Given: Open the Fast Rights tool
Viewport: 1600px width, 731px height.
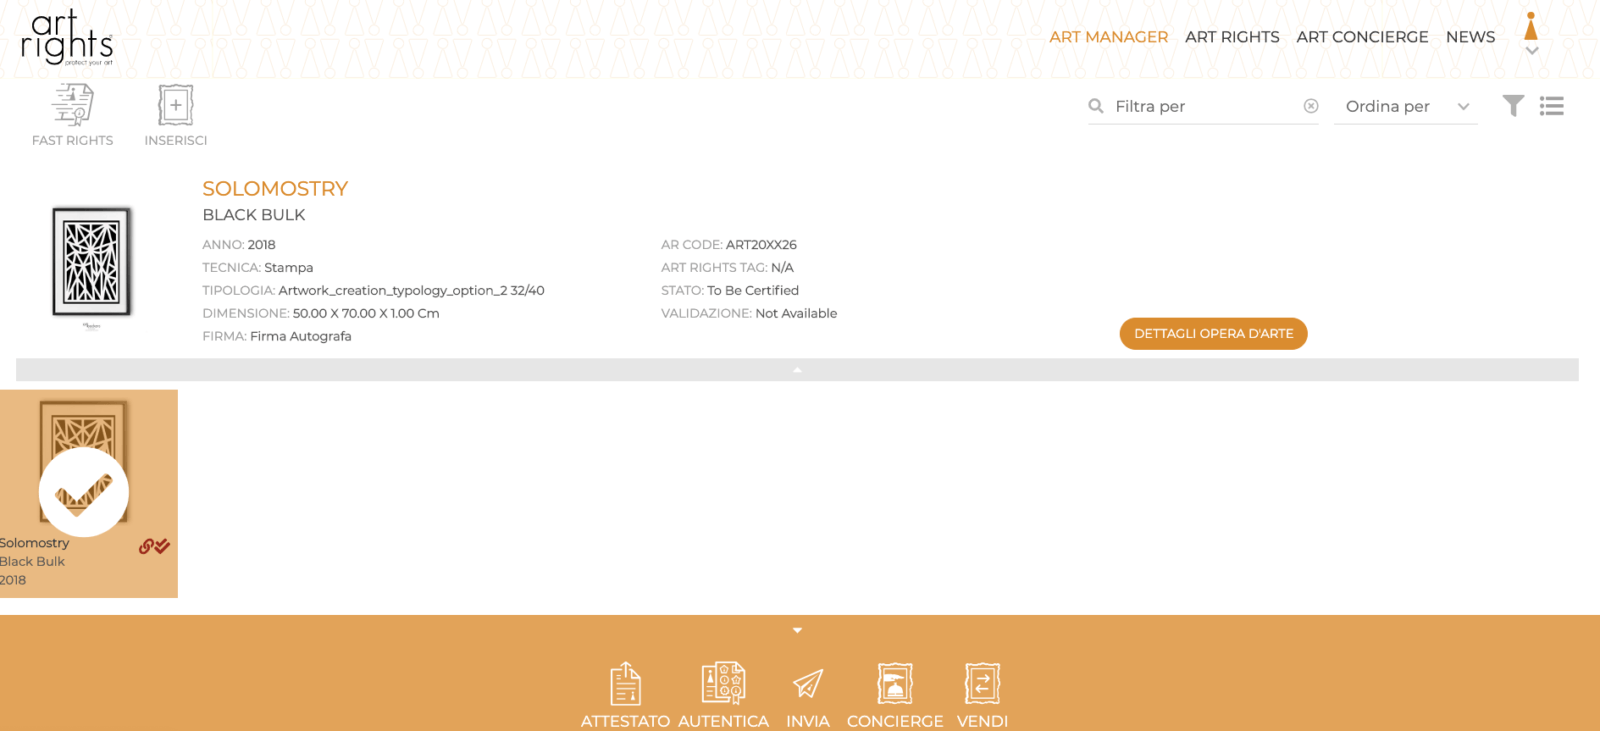Looking at the screenshot, I should (72, 115).
